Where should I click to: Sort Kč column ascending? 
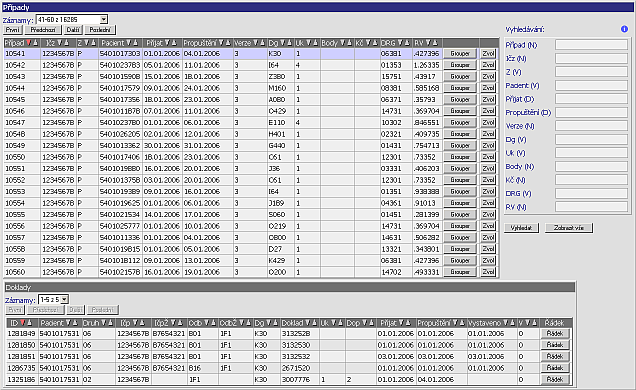pyautogui.click(x=374, y=43)
